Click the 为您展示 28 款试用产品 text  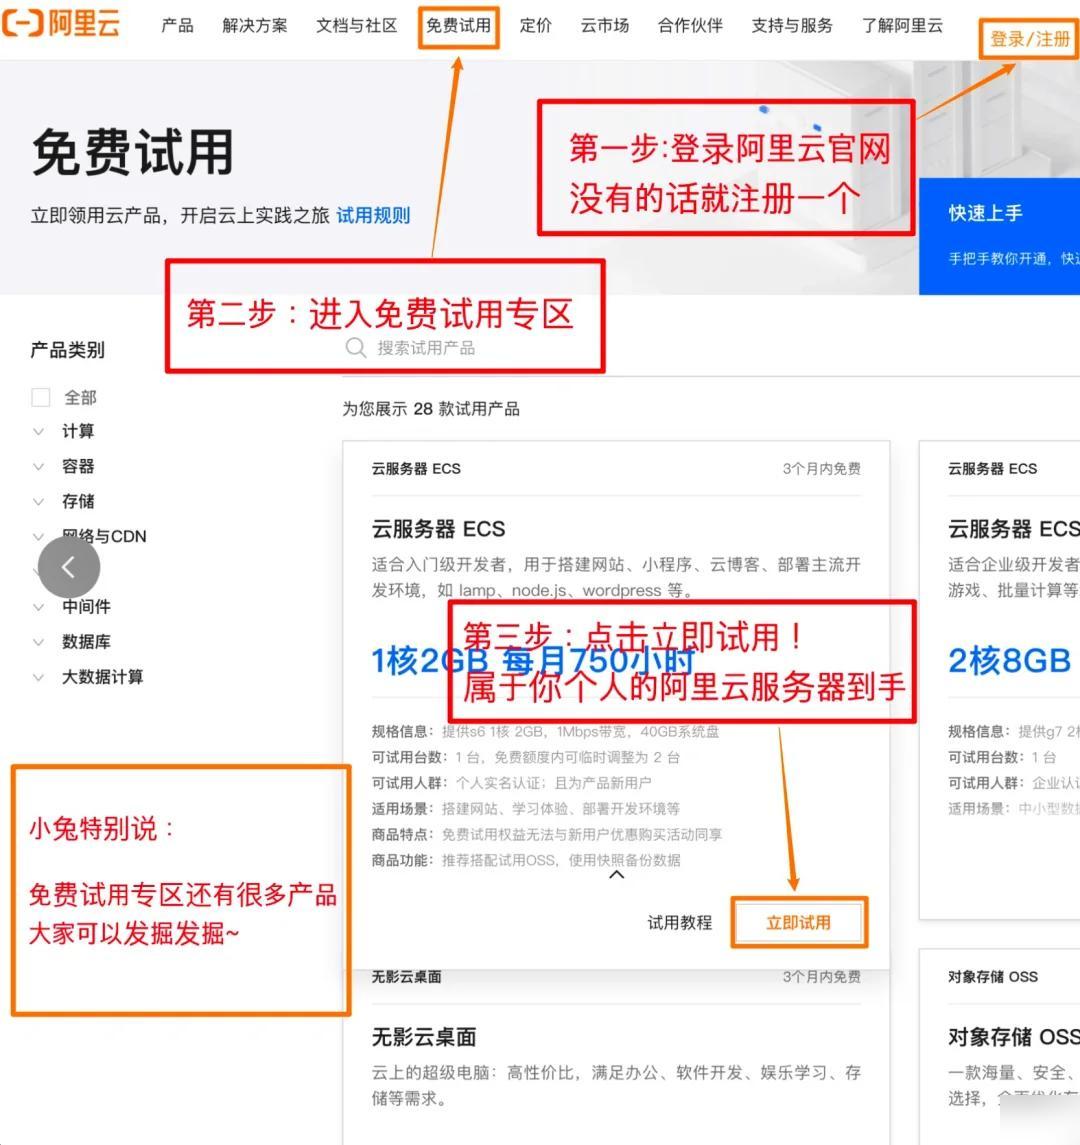click(x=431, y=409)
